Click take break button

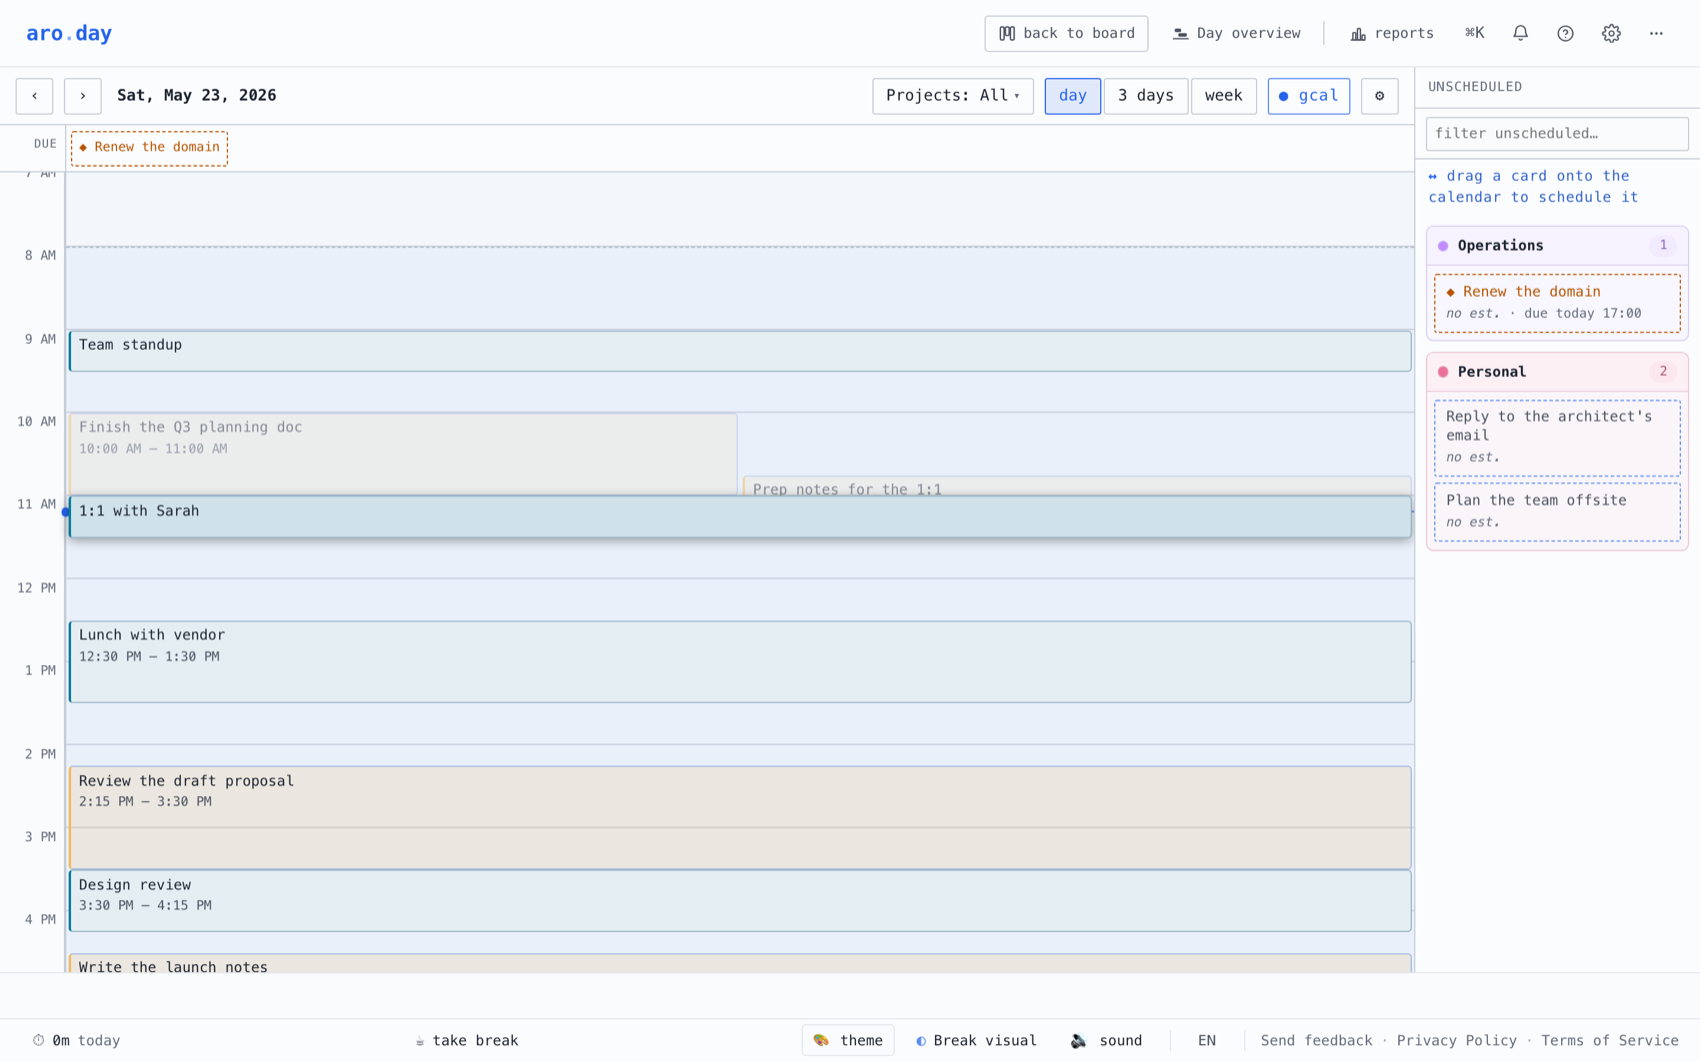click(467, 1041)
